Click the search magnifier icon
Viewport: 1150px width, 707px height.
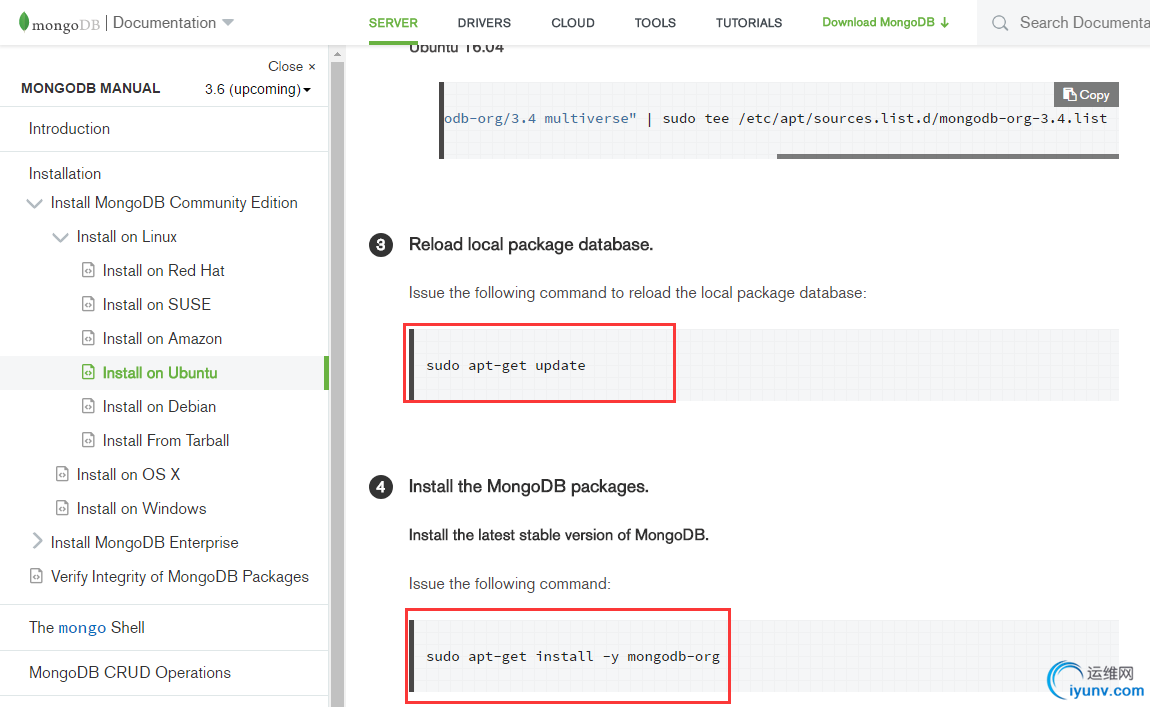pyautogui.click(x=1000, y=23)
